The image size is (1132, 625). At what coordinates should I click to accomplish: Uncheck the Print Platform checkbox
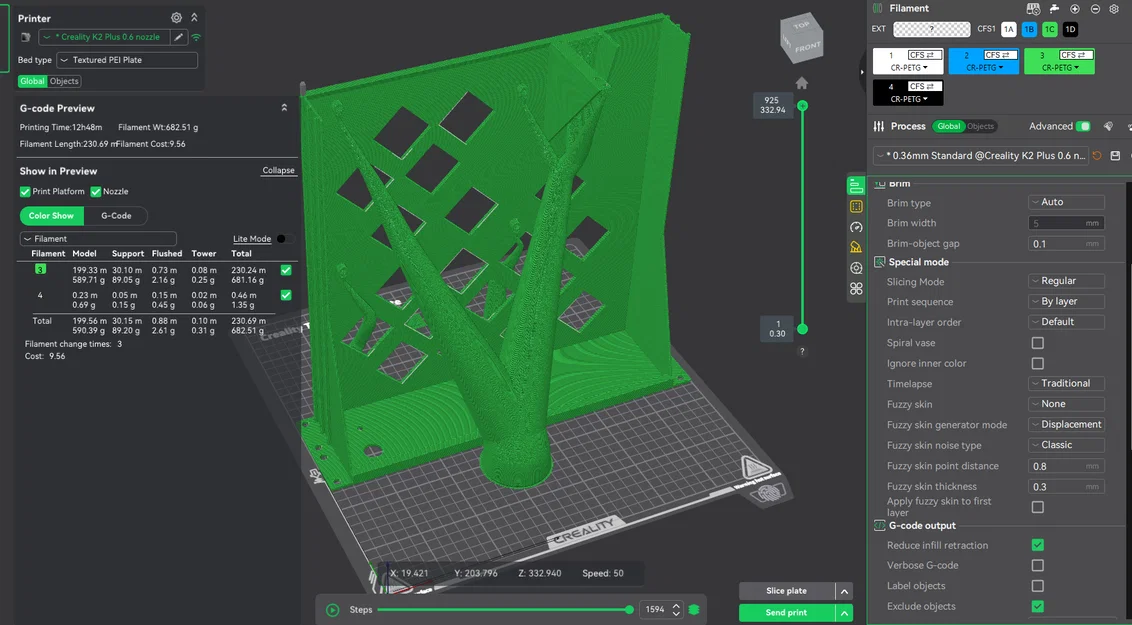point(25,192)
